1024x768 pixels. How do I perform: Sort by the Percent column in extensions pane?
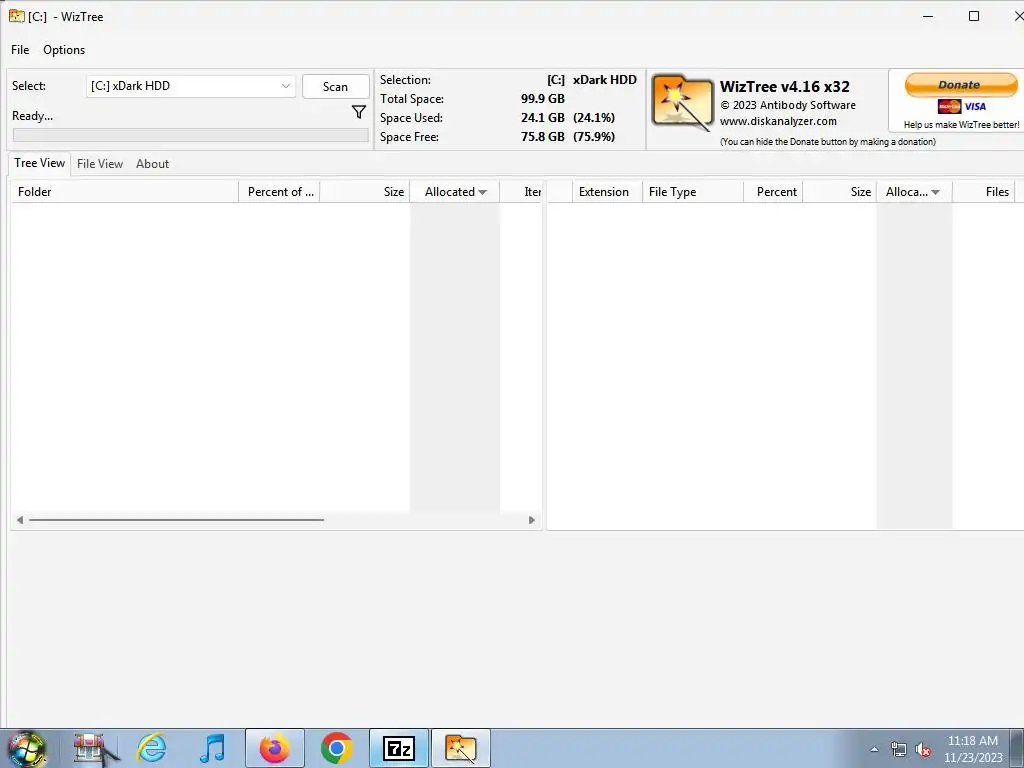click(x=773, y=192)
